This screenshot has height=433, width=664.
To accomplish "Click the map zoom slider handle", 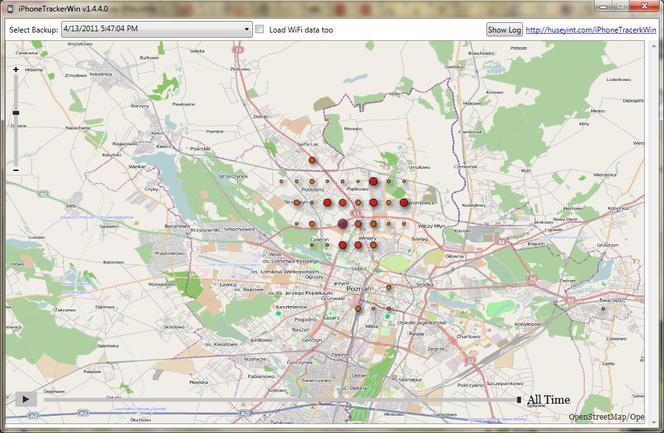I will tap(16, 113).
